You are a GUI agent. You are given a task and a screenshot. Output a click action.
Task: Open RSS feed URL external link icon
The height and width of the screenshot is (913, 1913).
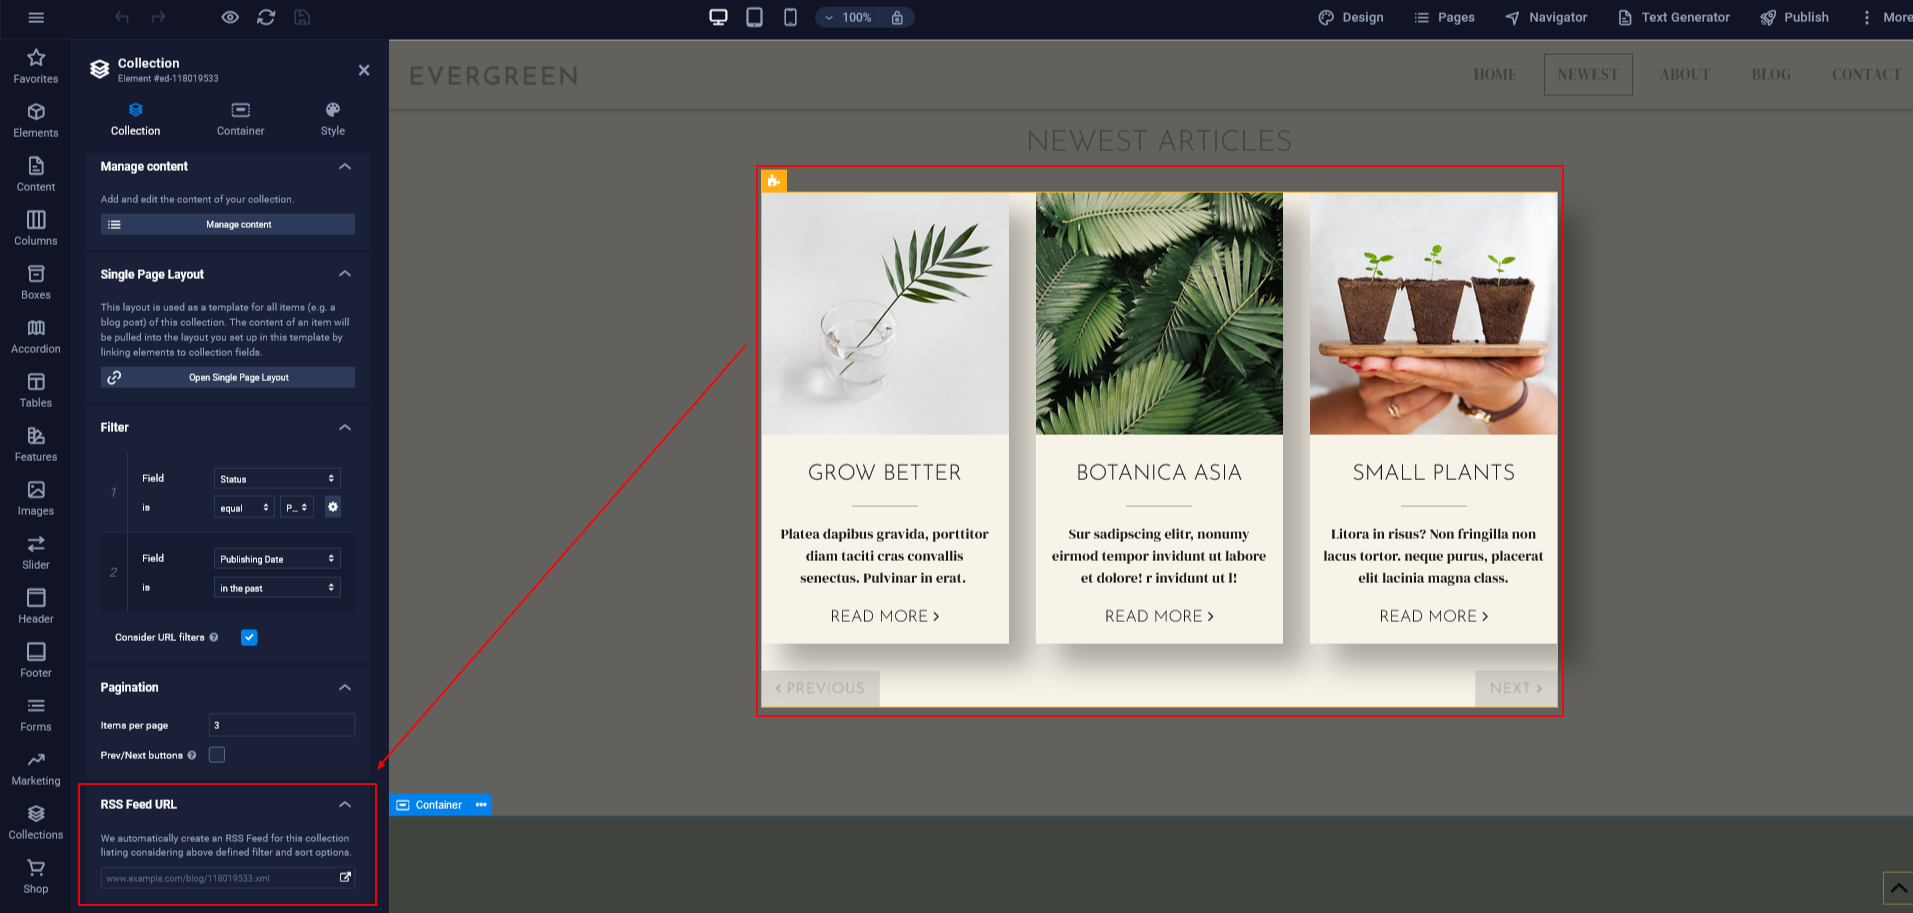[x=345, y=877]
